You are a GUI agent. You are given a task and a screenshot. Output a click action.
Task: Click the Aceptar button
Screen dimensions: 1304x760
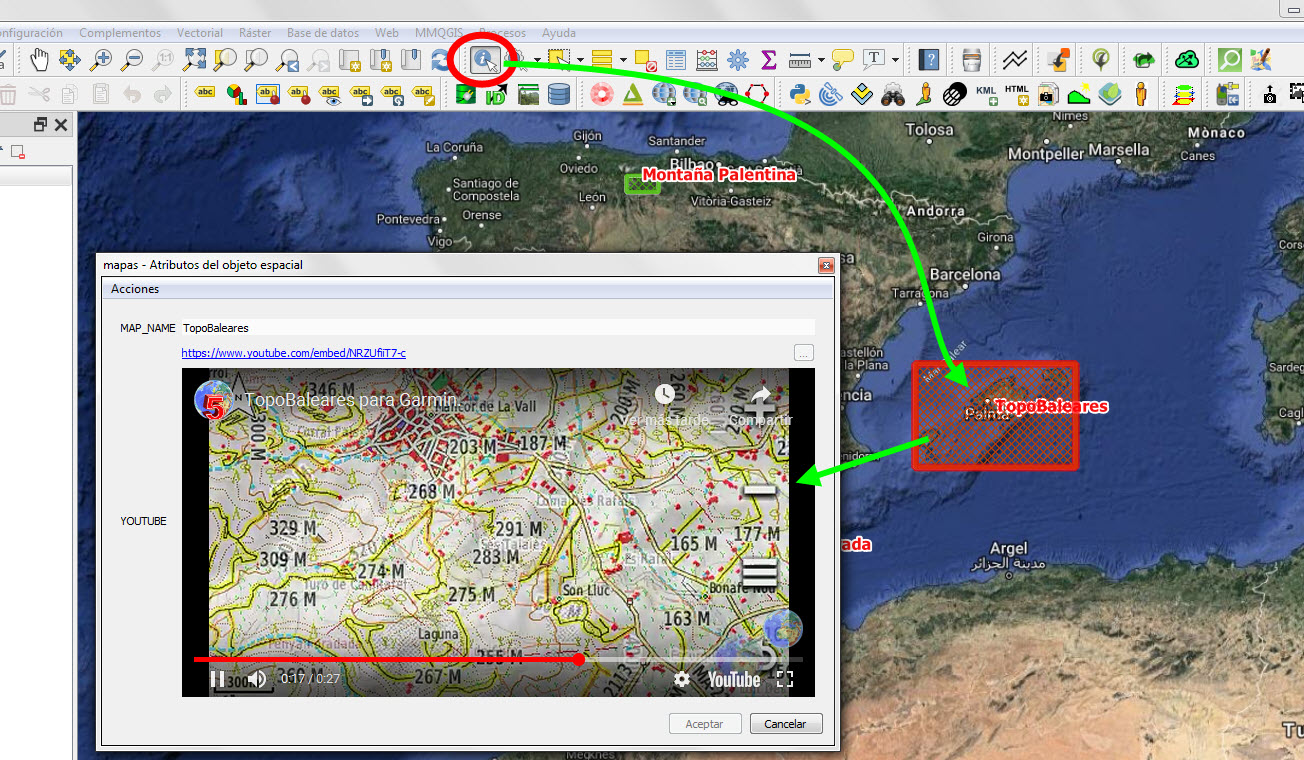[x=704, y=724]
